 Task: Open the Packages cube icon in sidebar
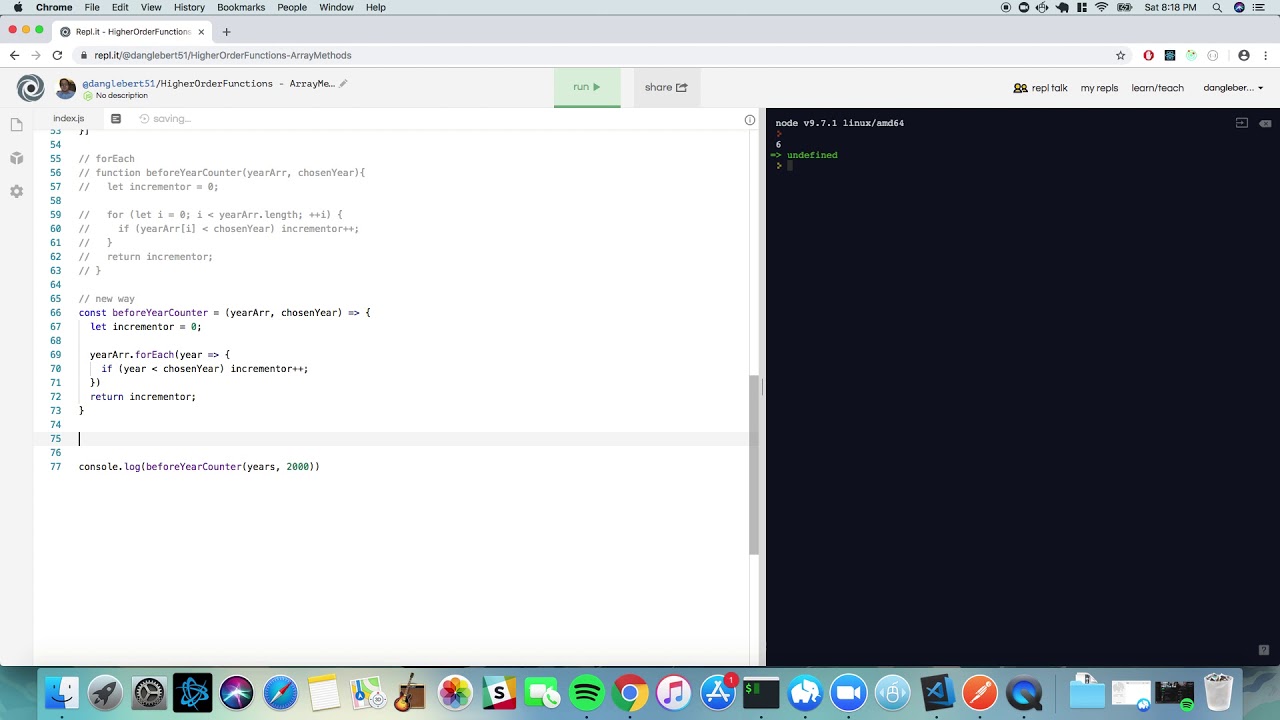click(16, 158)
